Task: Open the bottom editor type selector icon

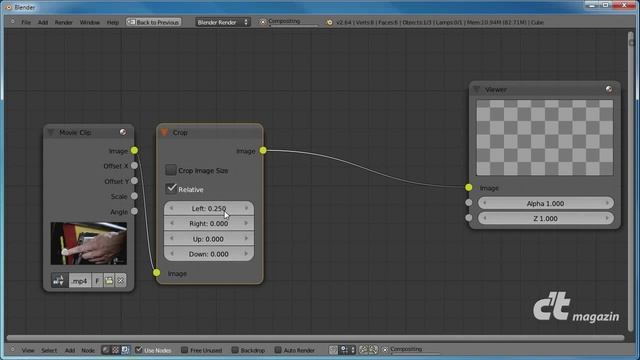Action: [x=12, y=350]
